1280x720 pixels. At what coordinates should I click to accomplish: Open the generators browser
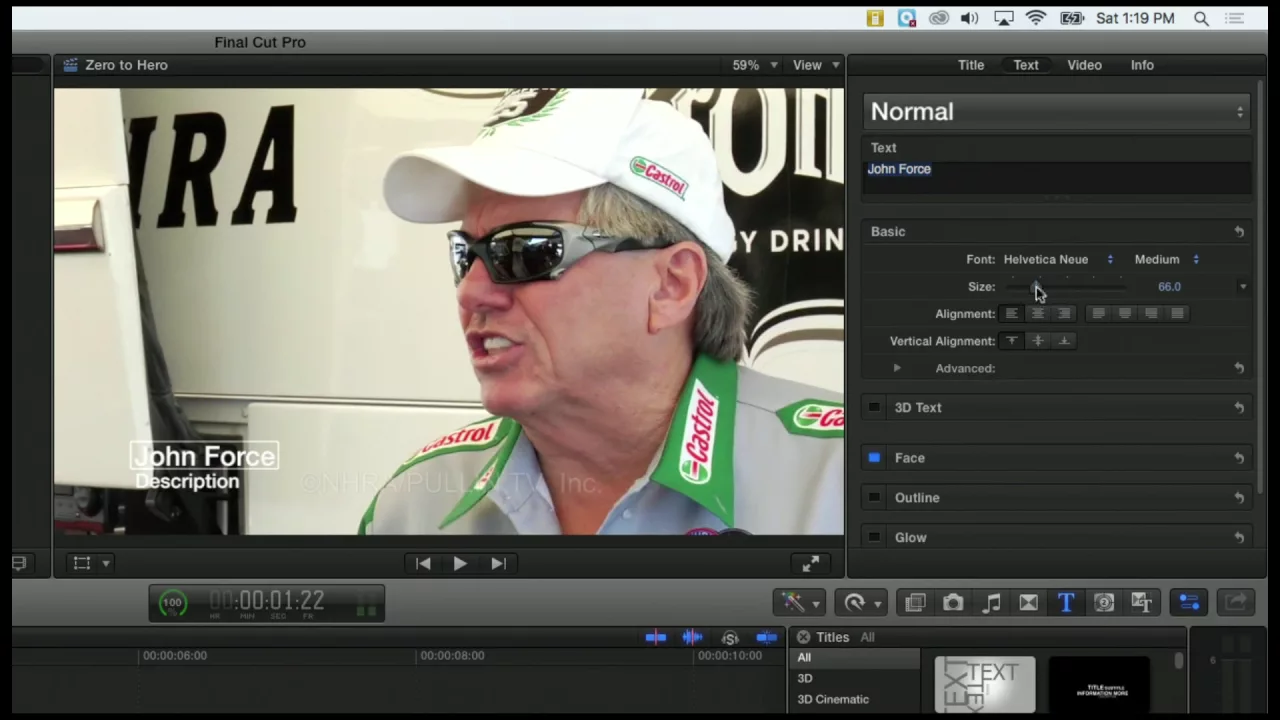click(1104, 602)
